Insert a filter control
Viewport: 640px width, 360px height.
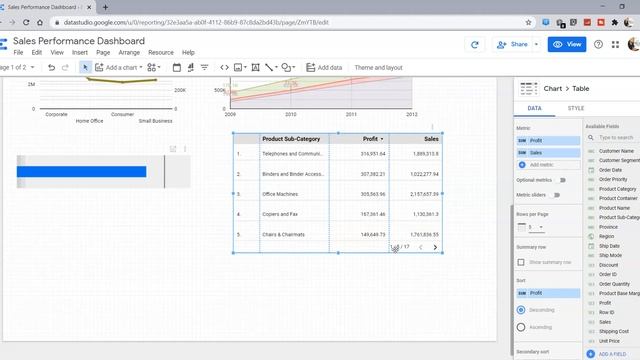click(204, 67)
